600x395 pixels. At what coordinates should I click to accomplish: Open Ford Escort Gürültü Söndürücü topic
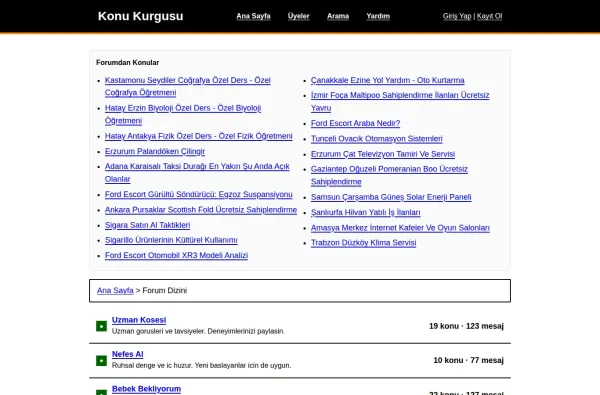coord(199,194)
